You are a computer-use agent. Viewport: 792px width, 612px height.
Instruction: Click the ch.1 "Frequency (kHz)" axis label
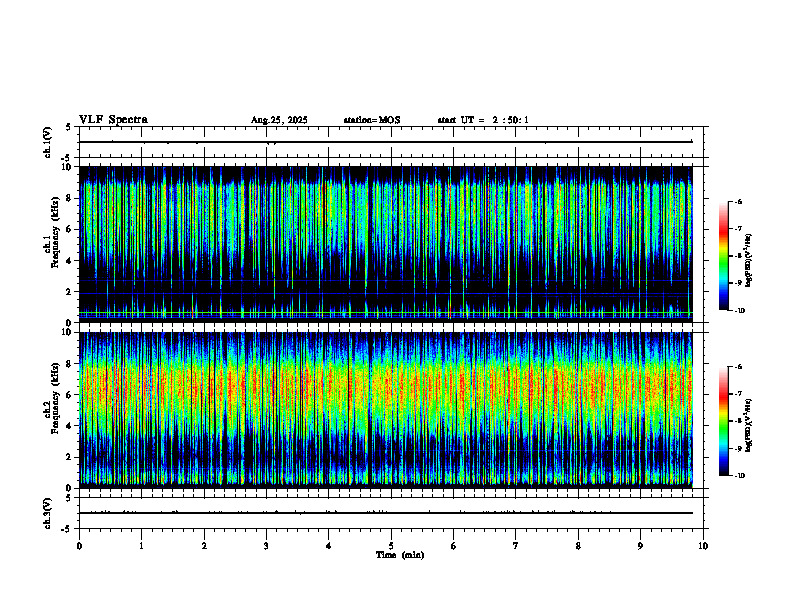(56, 232)
